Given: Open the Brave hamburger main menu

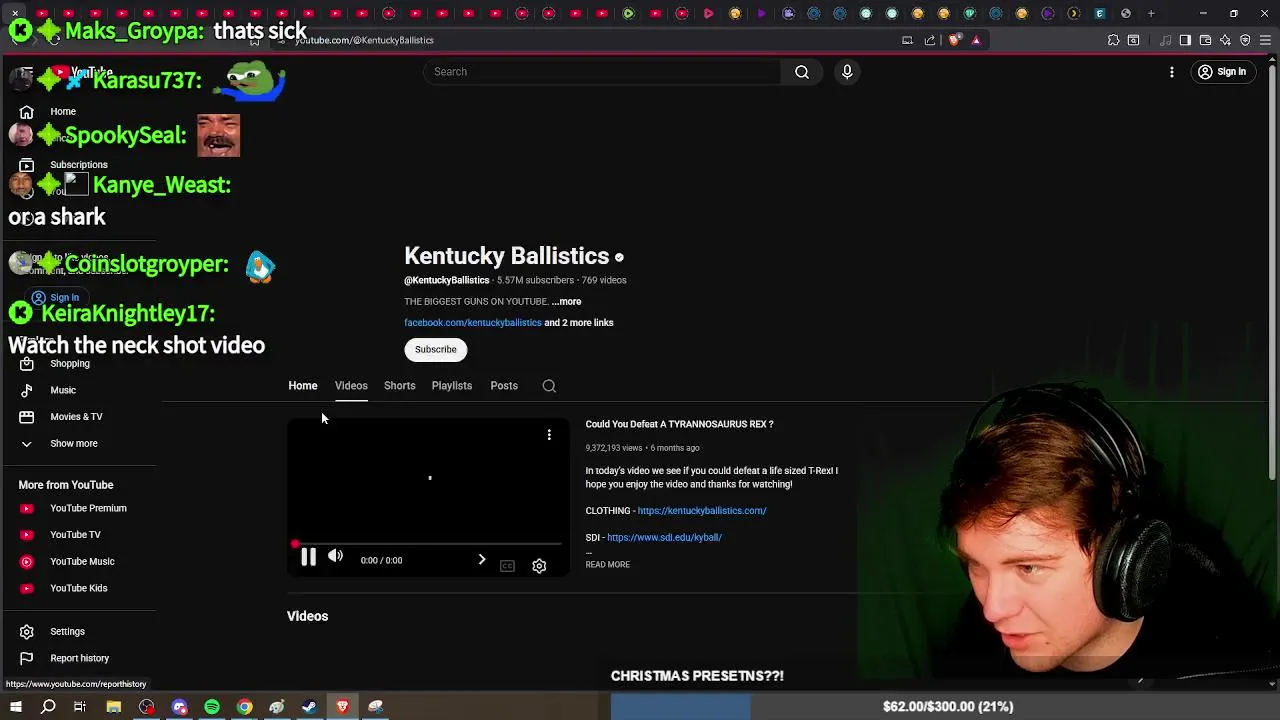Looking at the screenshot, I should click(x=1265, y=40).
